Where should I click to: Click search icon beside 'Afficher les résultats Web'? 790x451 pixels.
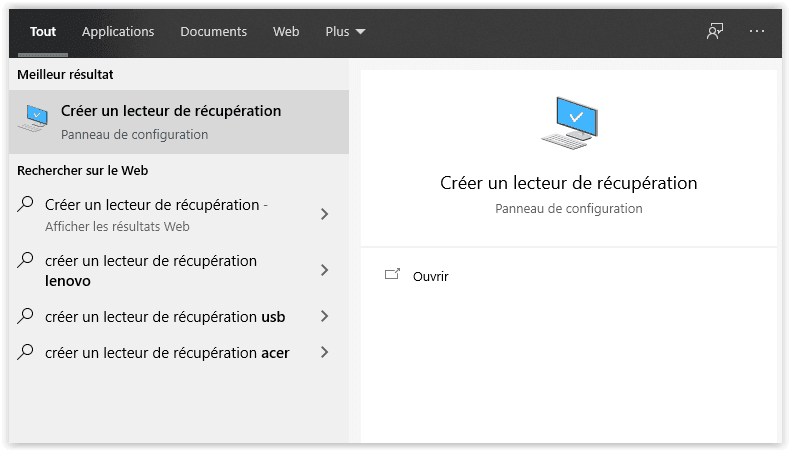26,205
